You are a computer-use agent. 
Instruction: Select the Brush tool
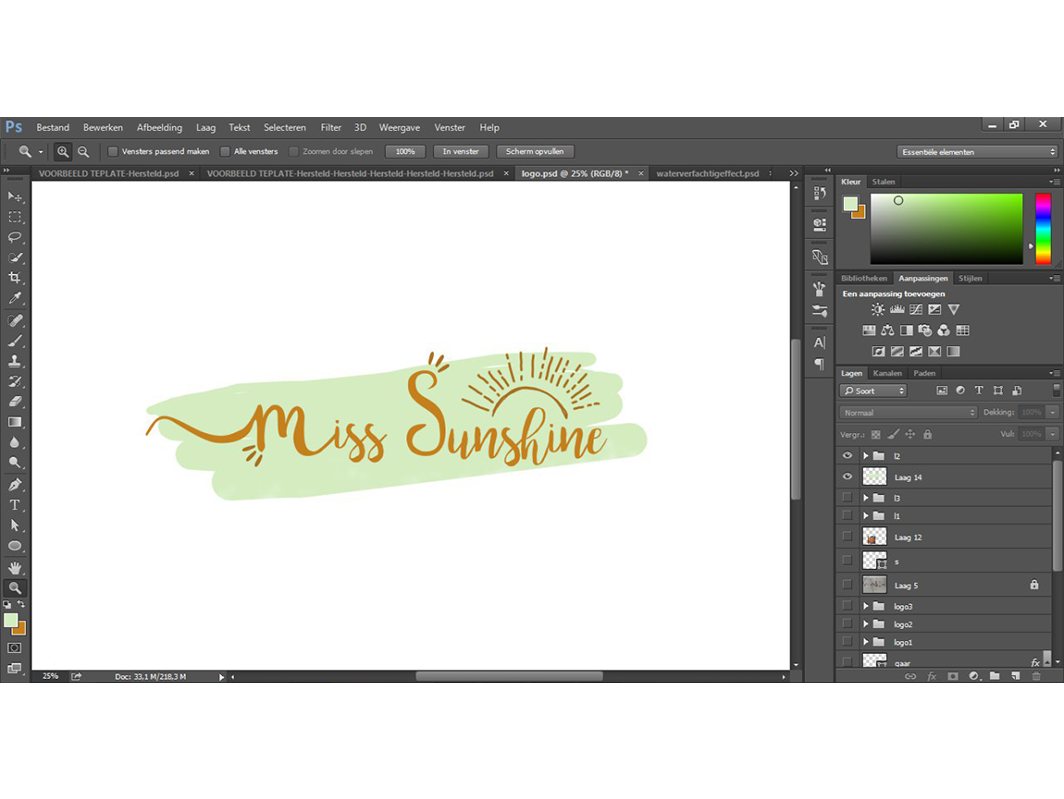coord(15,341)
